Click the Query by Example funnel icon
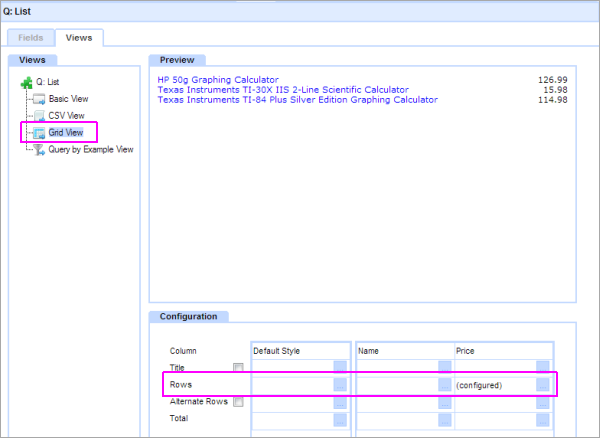Viewport: 600px width, 438px height. pos(39,150)
